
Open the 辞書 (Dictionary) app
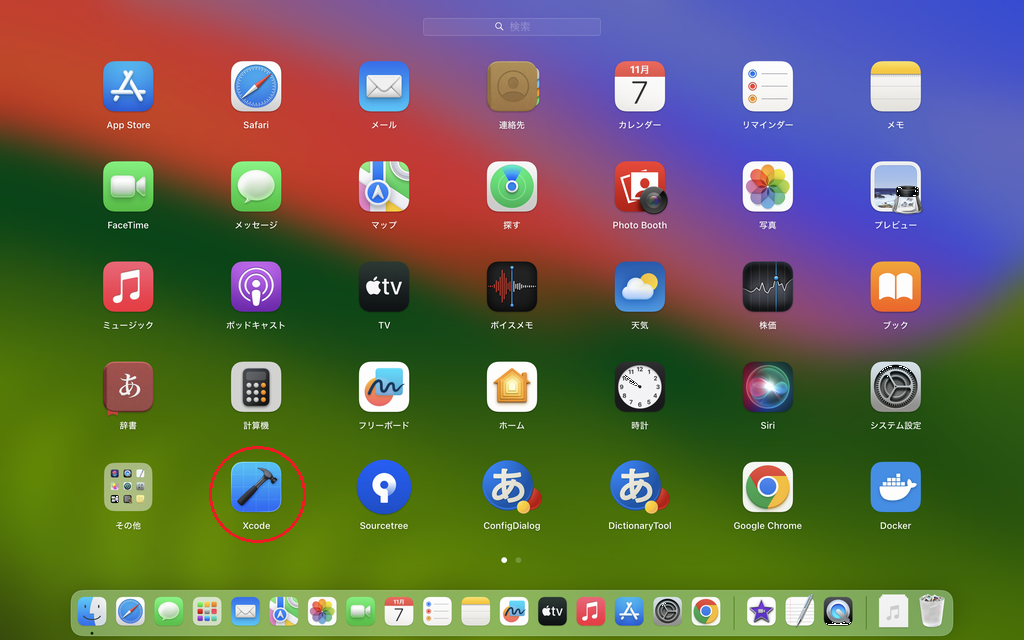pyautogui.click(x=128, y=387)
